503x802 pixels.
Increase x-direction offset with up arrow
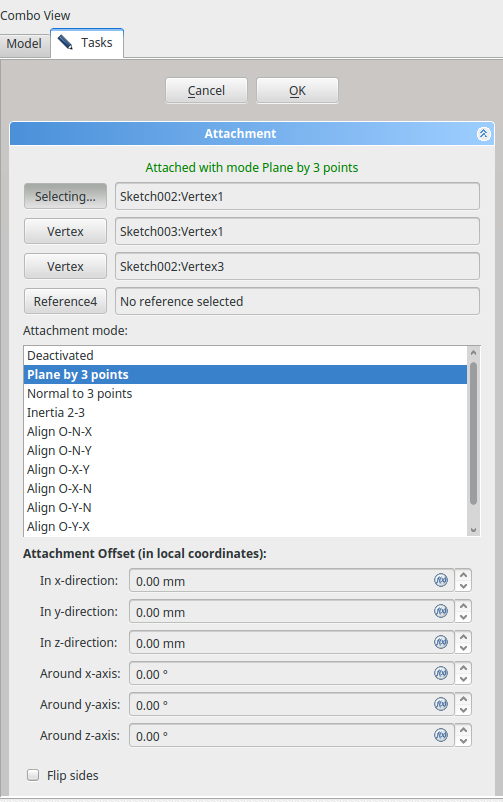(464, 575)
